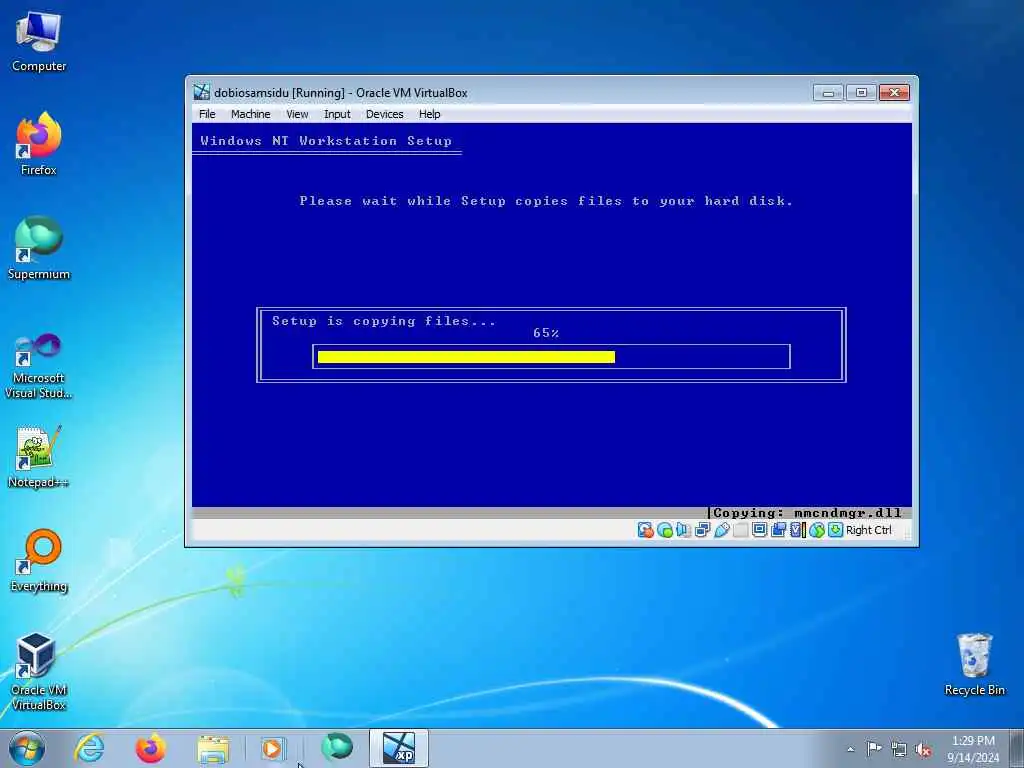Click the hard disk activity indicator in VirtualBox status bar
The width and height of the screenshot is (1024, 768).
[645, 530]
